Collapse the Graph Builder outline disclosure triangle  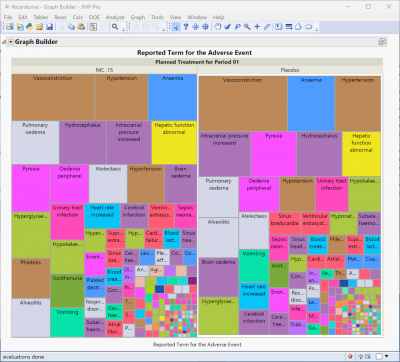pyautogui.click(x=4, y=42)
